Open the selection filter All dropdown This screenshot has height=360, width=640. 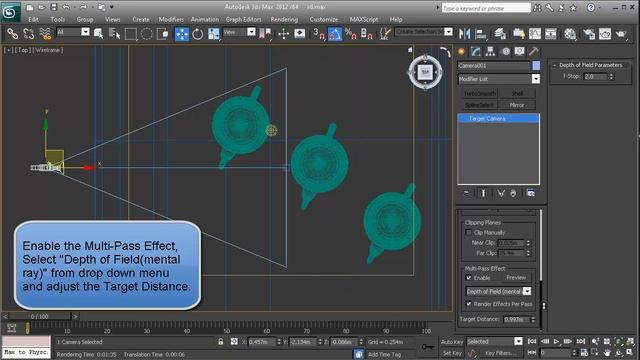(85, 32)
